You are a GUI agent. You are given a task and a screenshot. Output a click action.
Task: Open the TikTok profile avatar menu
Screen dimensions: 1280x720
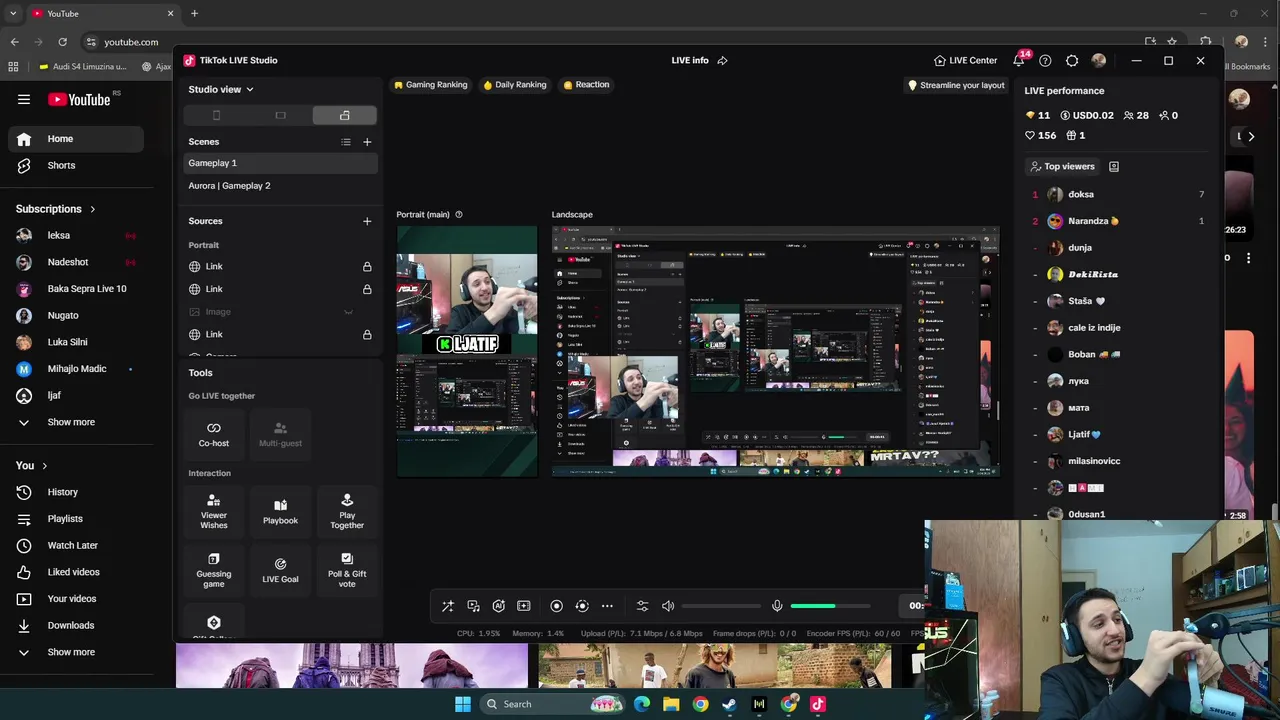click(1099, 60)
